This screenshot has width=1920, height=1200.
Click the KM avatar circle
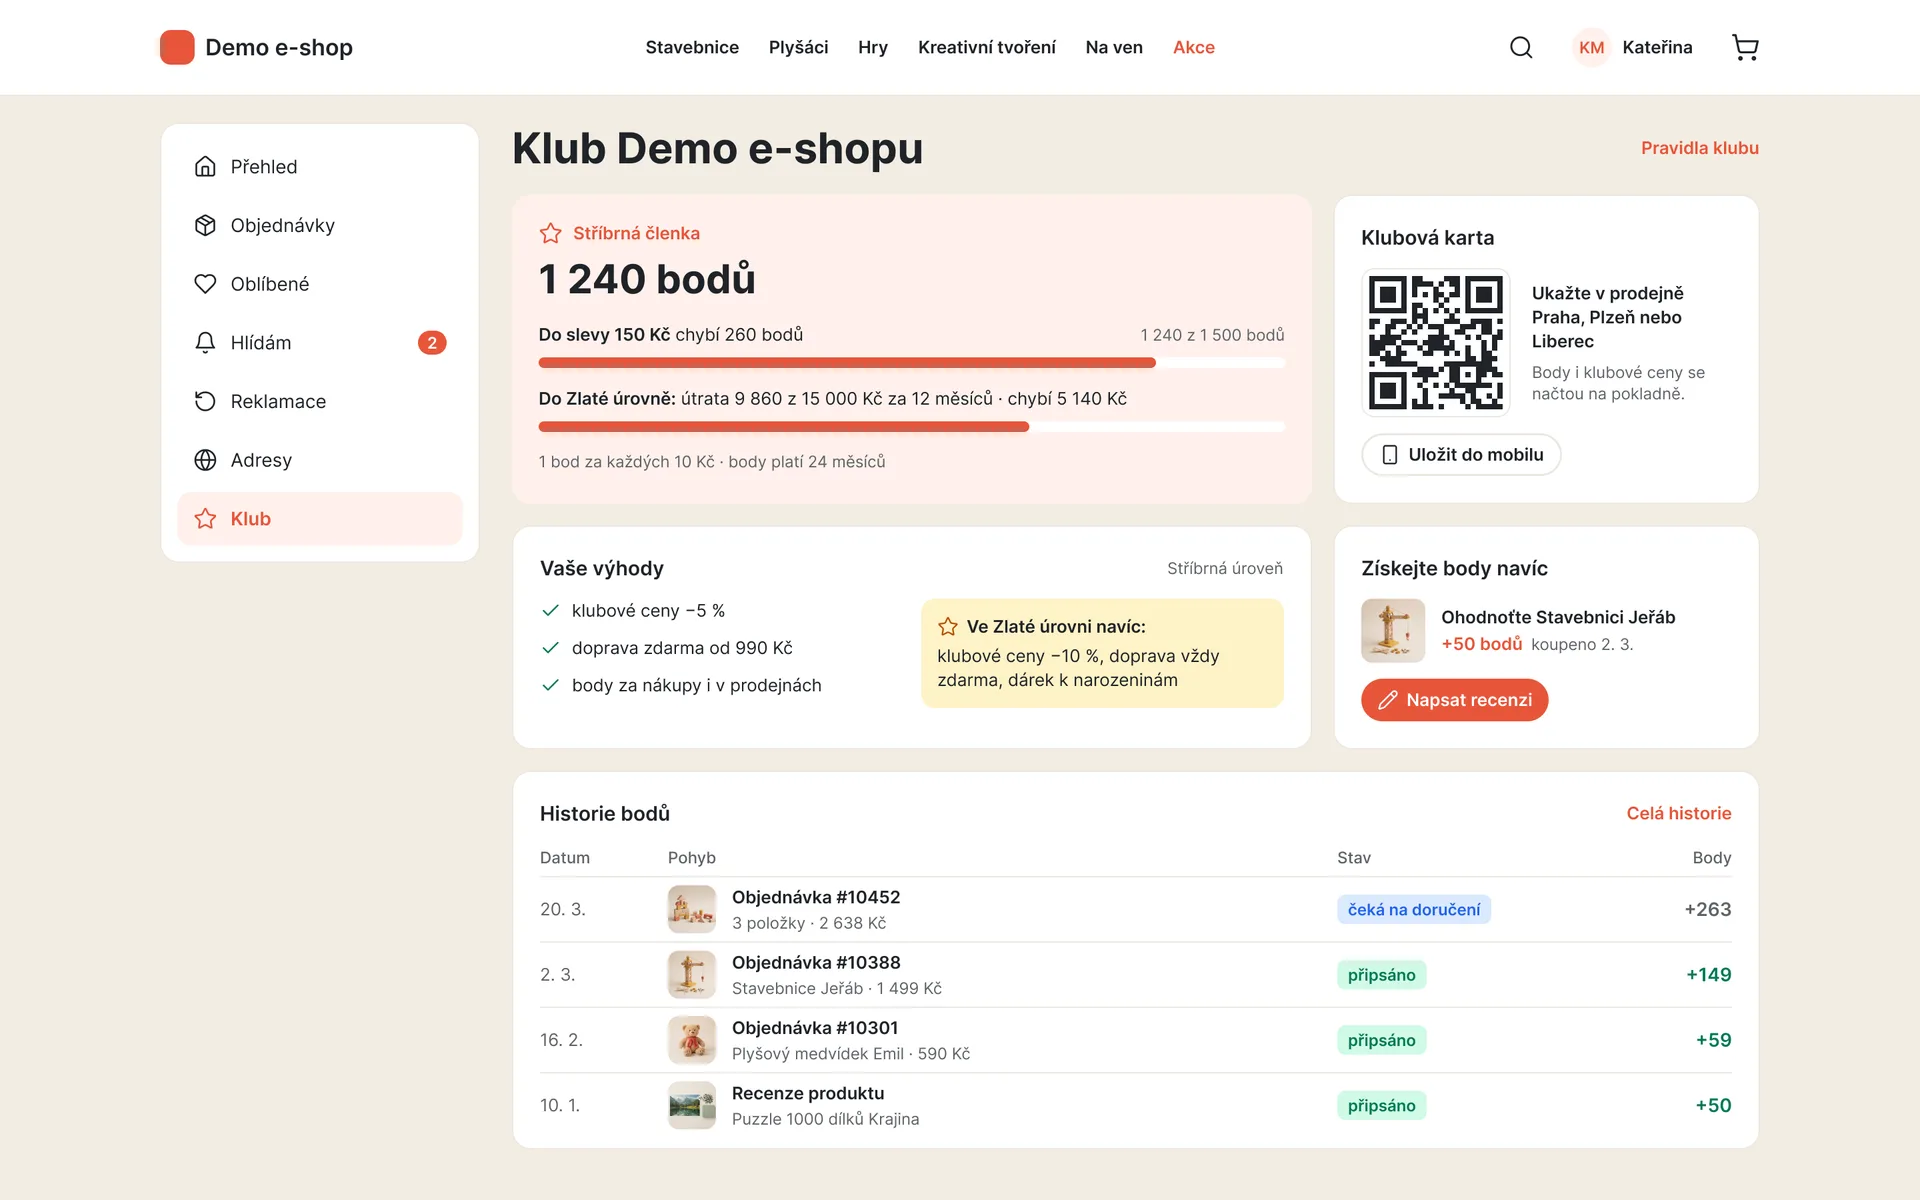[1591, 47]
